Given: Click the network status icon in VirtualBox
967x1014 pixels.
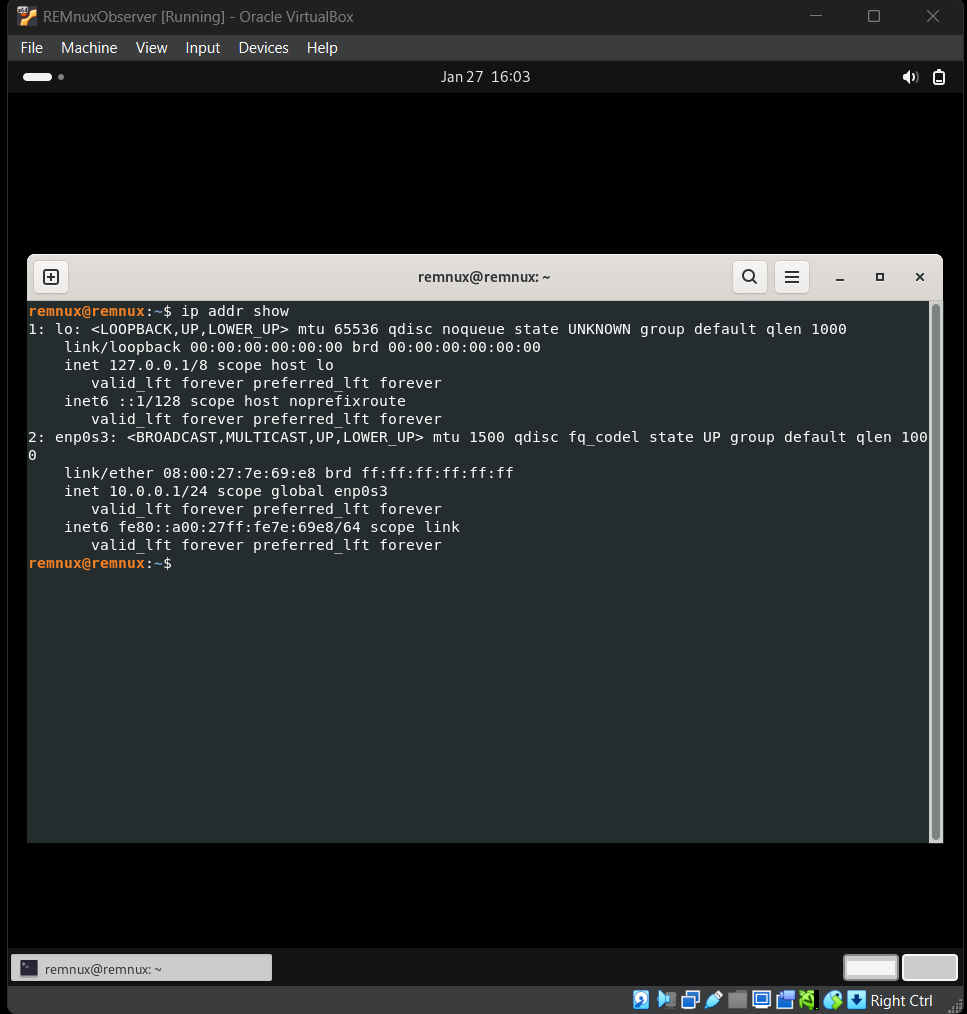Looking at the screenshot, I should 690,1000.
